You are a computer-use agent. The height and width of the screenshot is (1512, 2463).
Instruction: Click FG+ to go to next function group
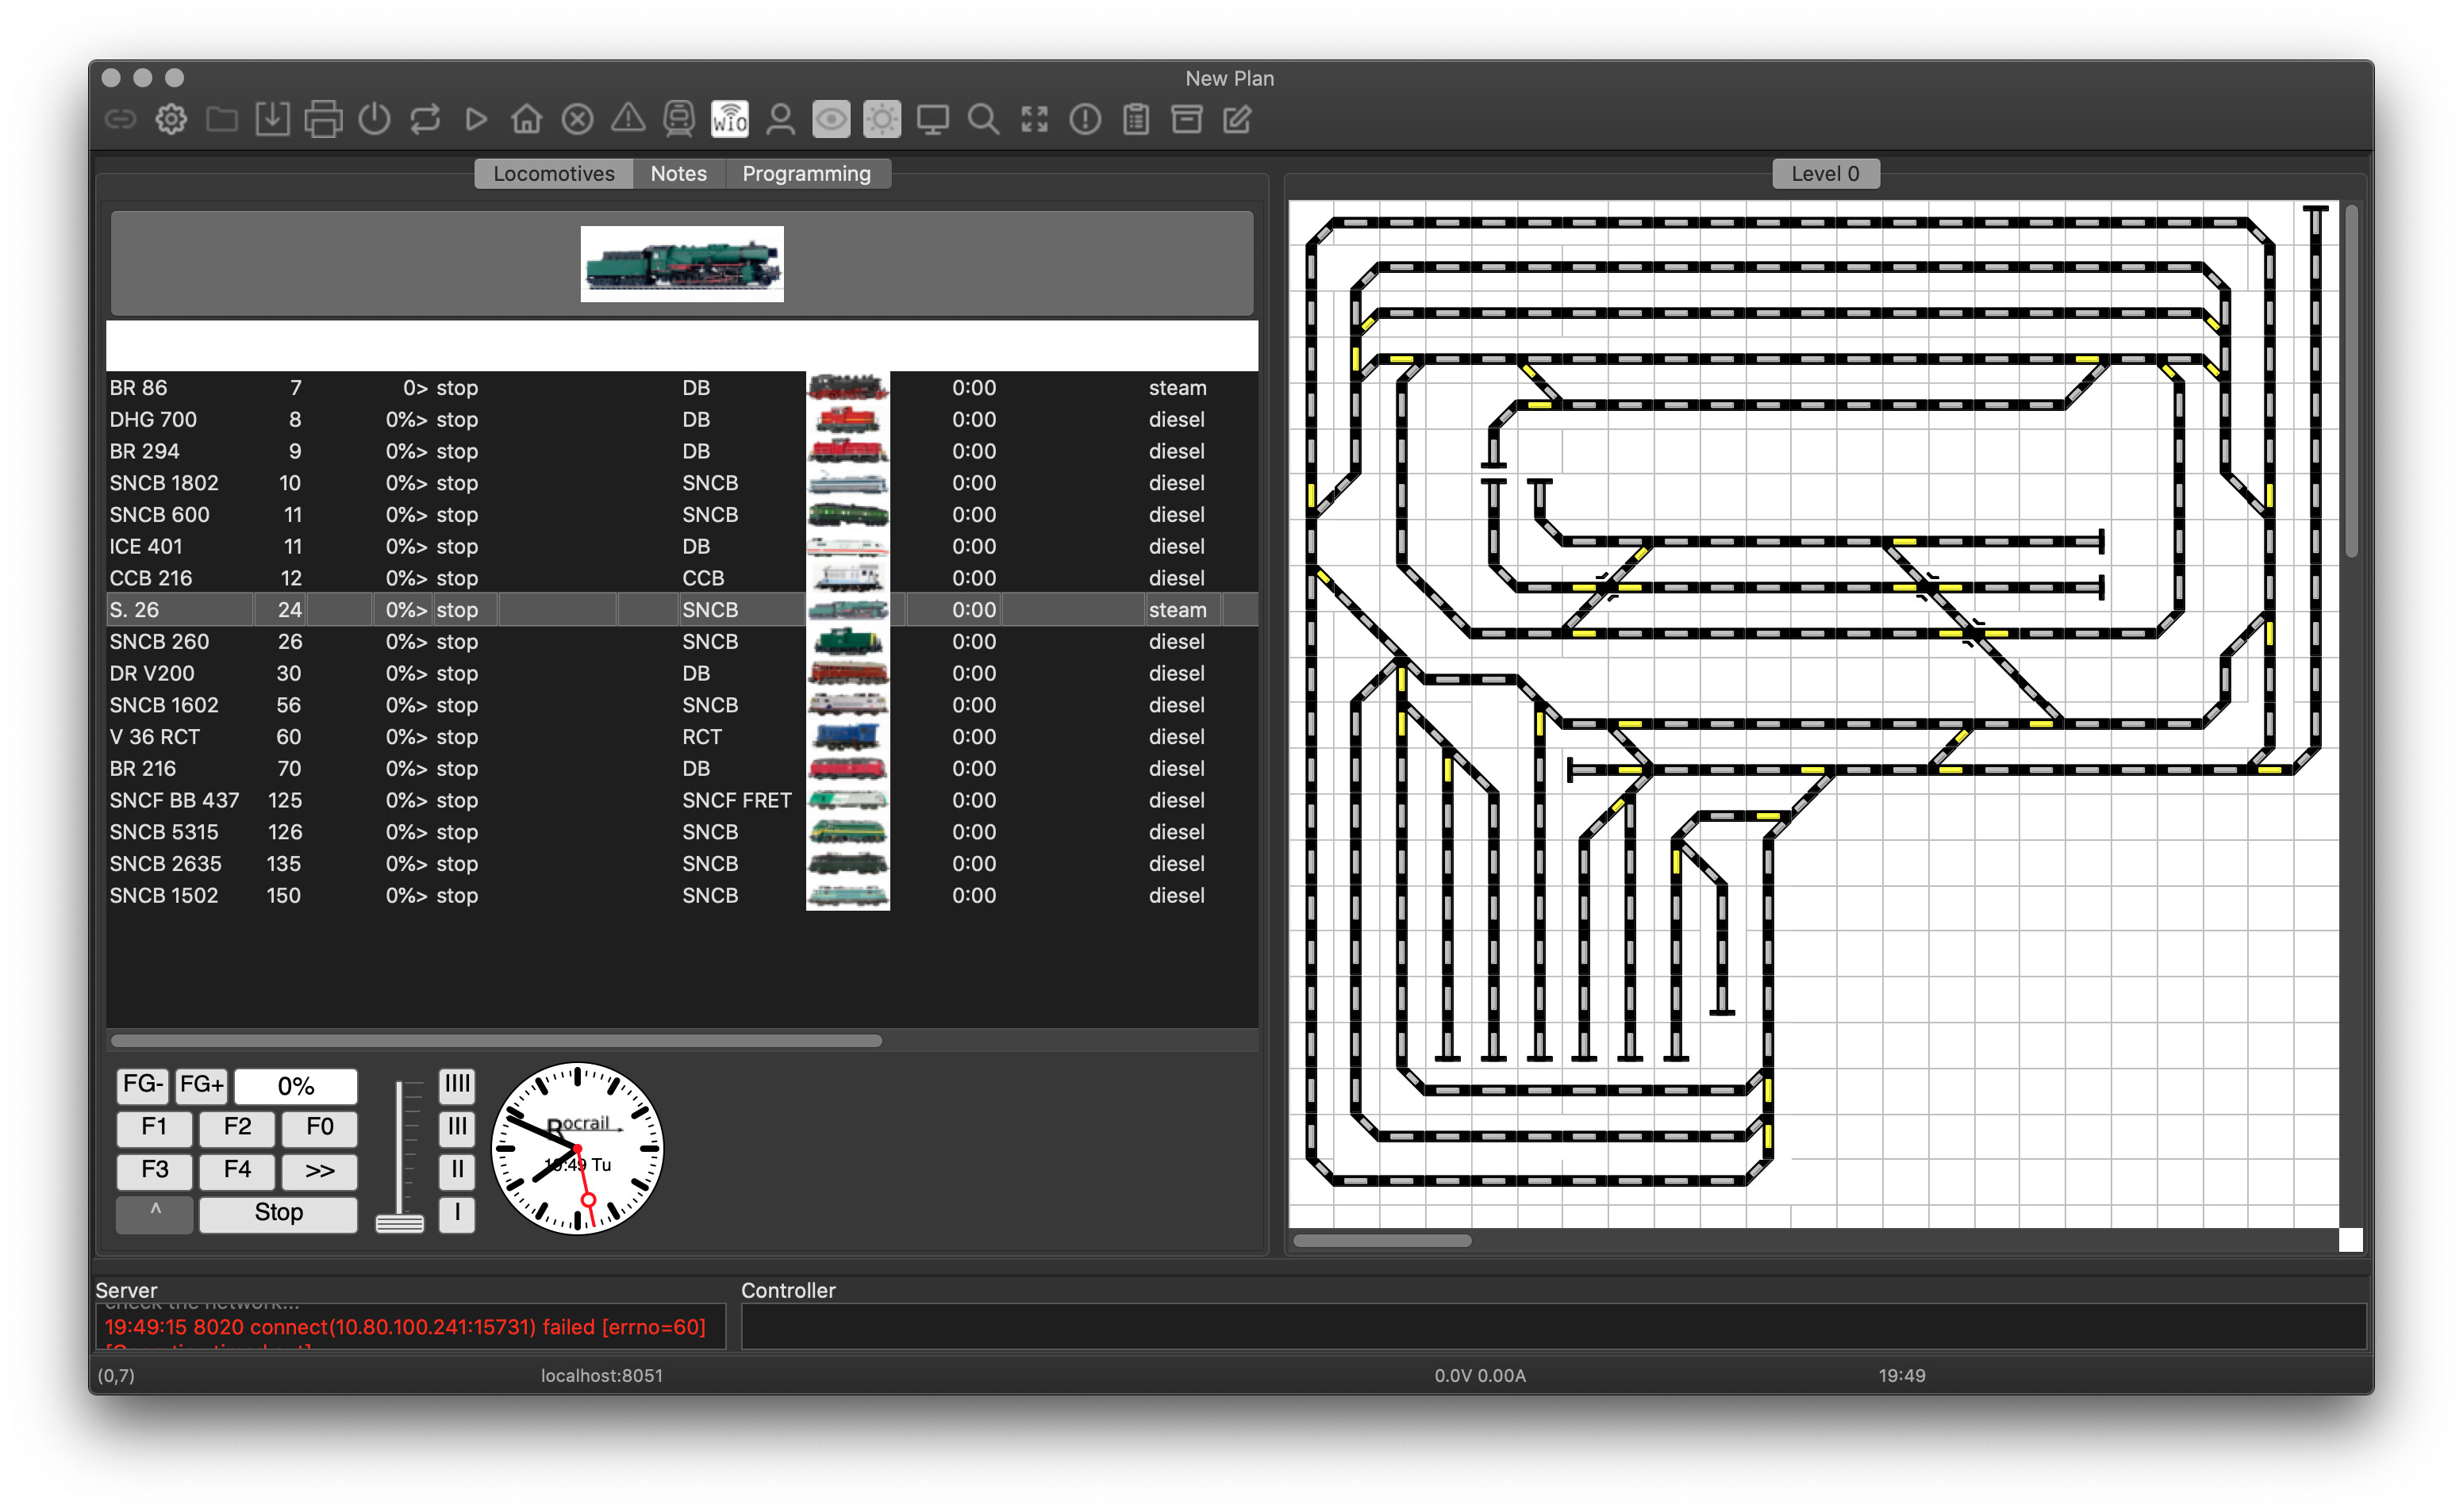click(201, 1085)
